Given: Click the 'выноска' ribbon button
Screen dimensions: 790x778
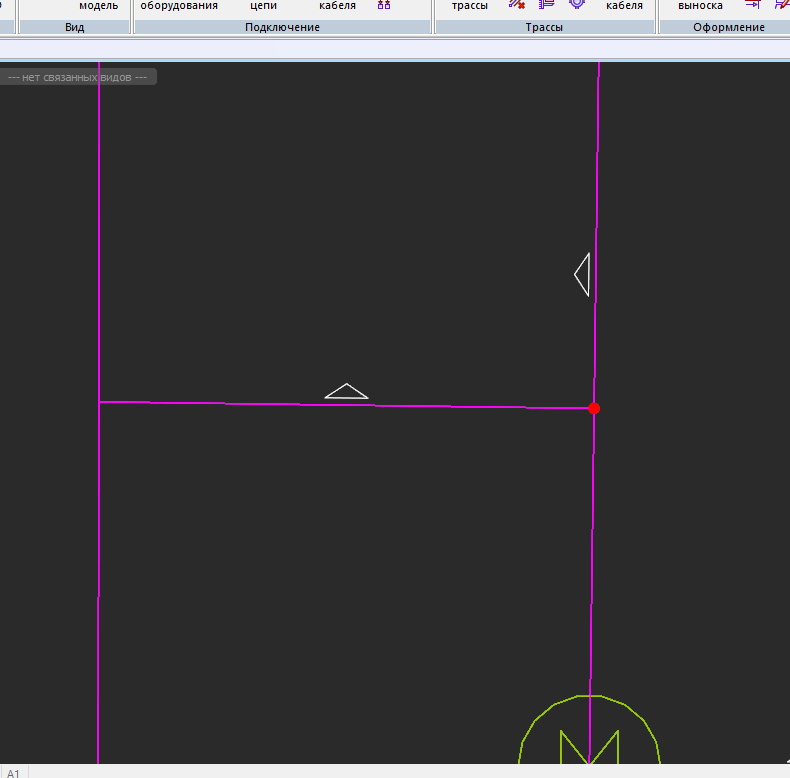Looking at the screenshot, I should [x=700, y=6].
